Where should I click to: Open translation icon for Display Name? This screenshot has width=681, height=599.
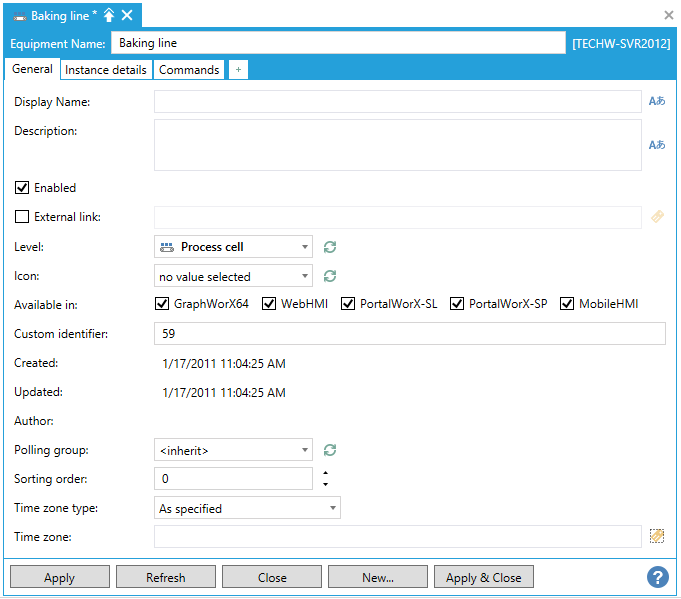click(x=656, y=101)
